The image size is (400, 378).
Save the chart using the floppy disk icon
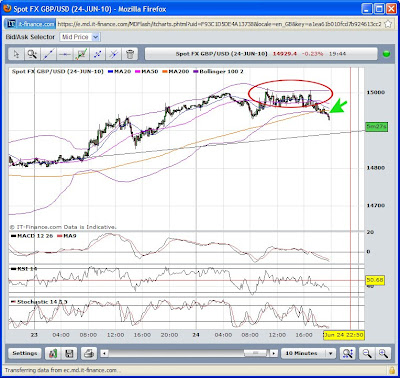coord(69,353)
